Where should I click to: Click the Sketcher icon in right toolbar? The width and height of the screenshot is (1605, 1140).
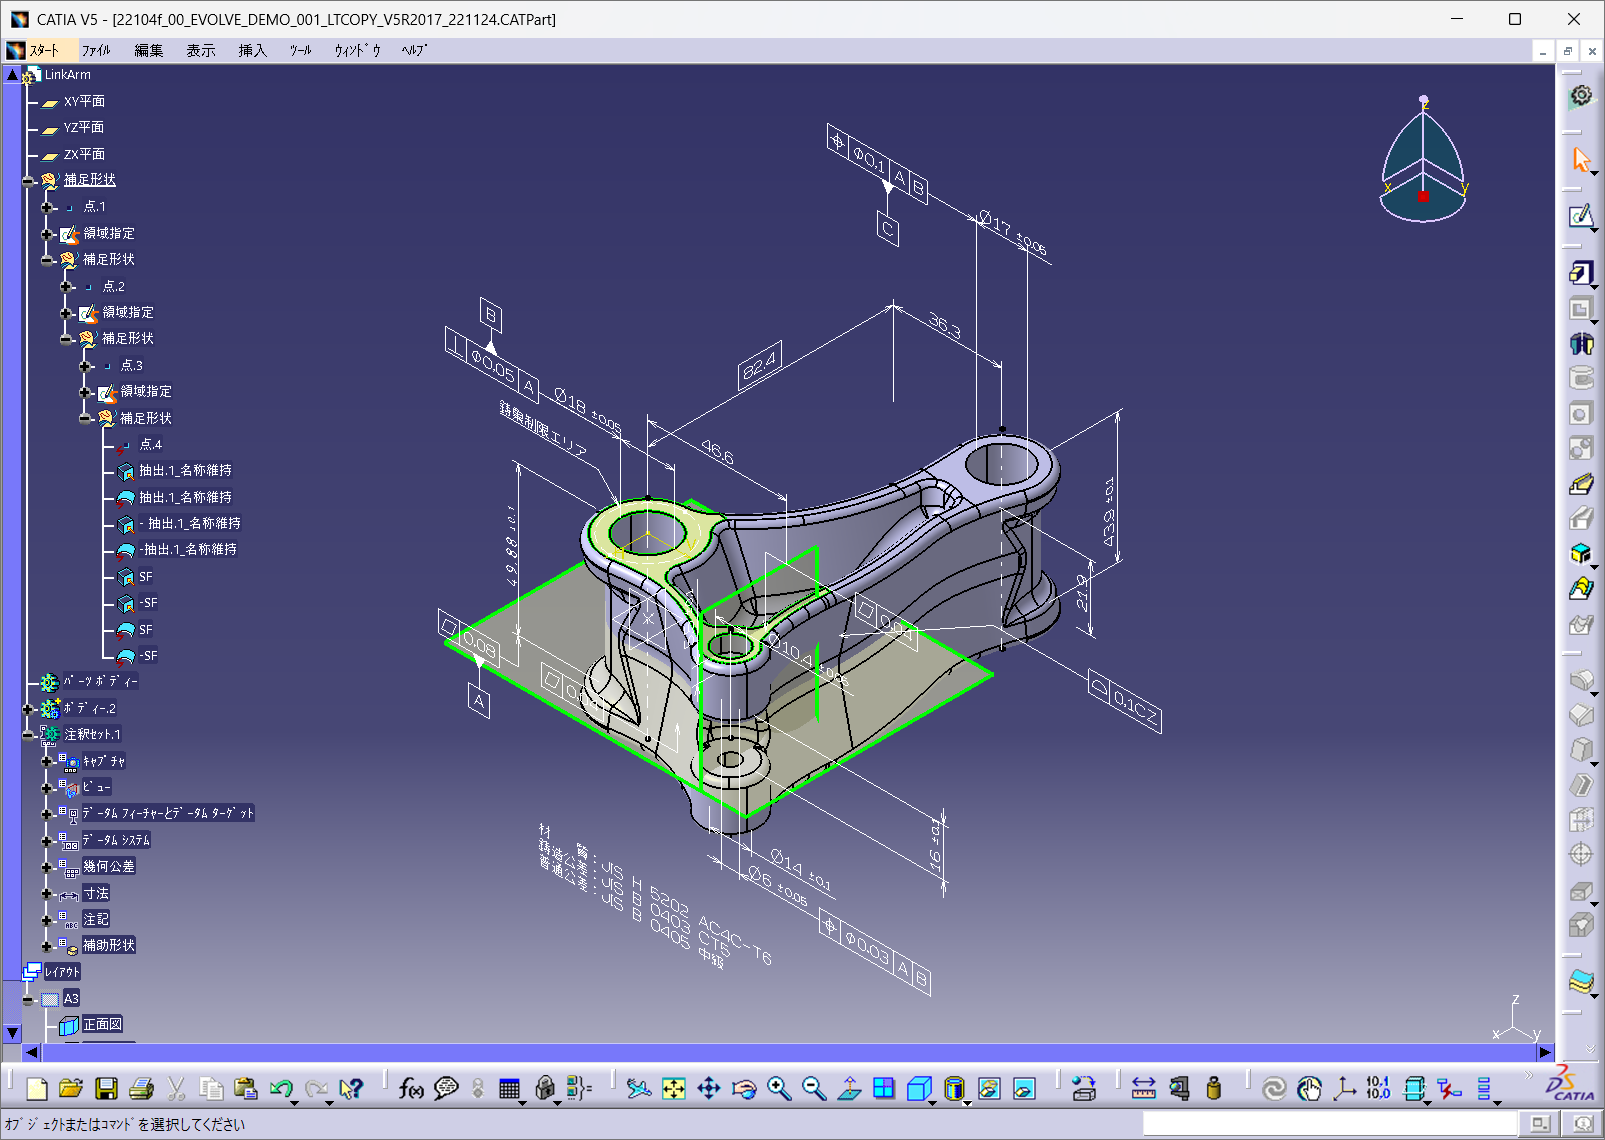pos(1581,216)
